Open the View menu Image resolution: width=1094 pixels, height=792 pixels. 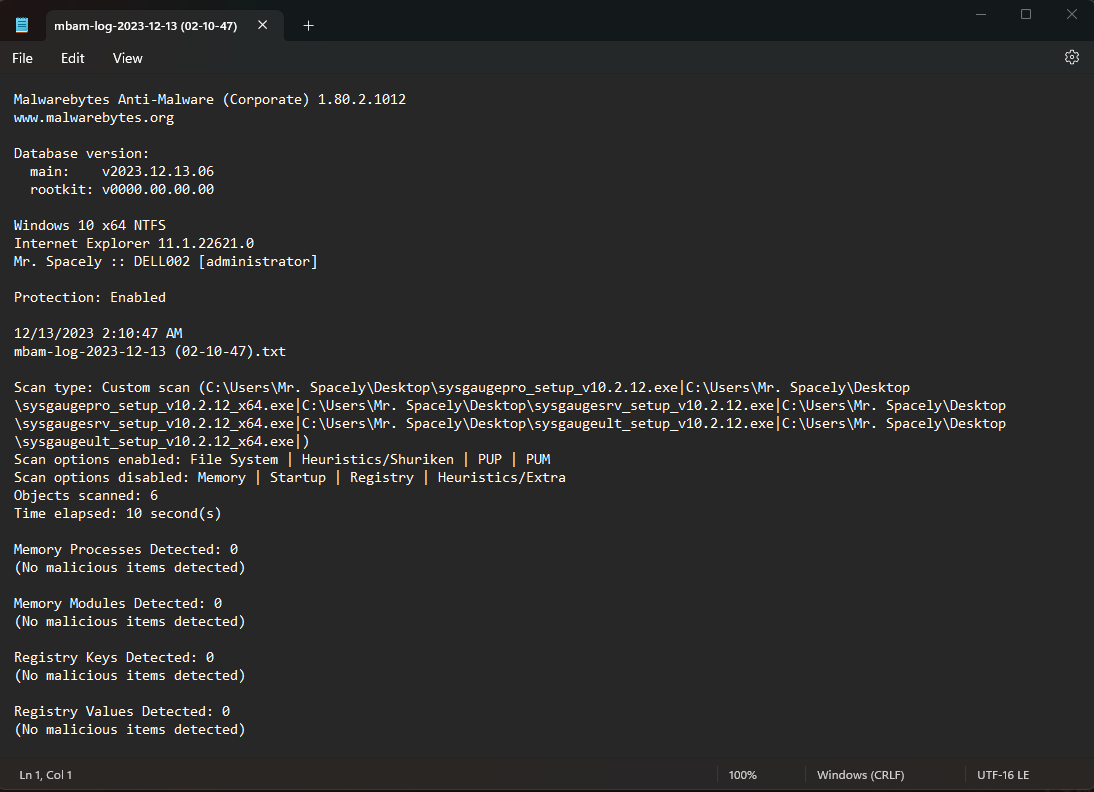tap(128, 59)
